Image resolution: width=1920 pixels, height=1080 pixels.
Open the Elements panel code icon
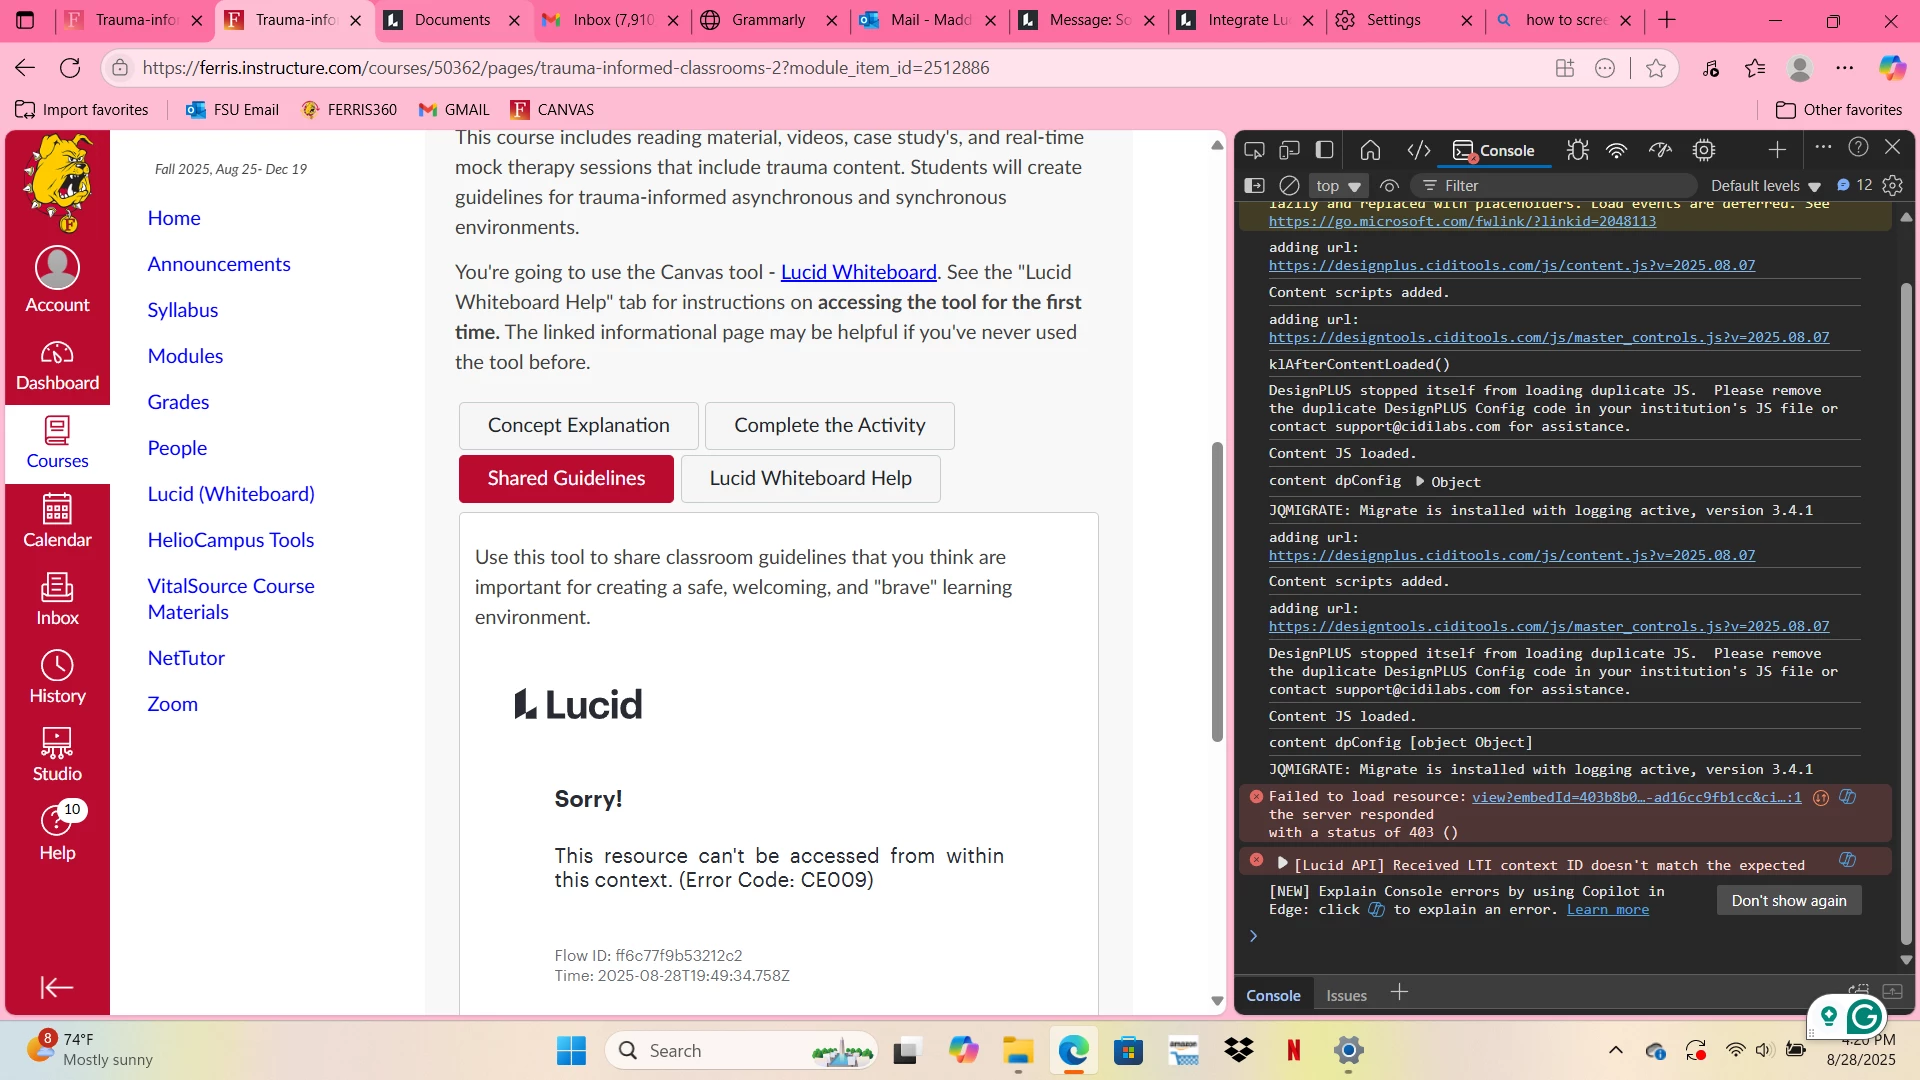click(1418, 150)
